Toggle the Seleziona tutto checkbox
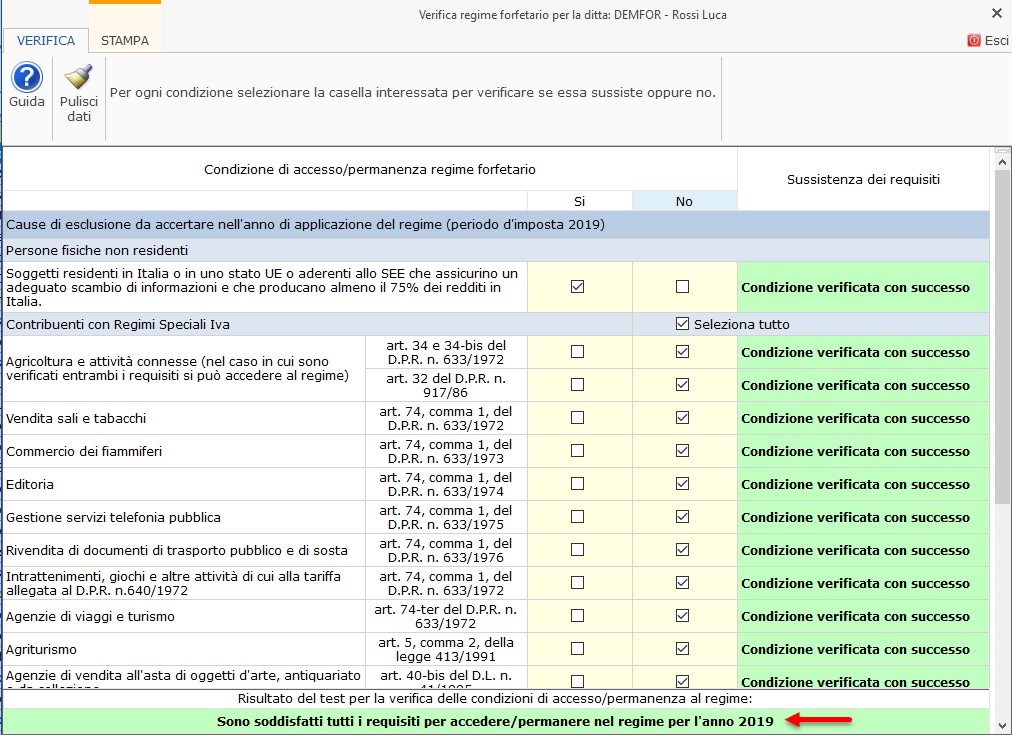The width and height of the screenshot is (1012, 735). coord(681,323)
